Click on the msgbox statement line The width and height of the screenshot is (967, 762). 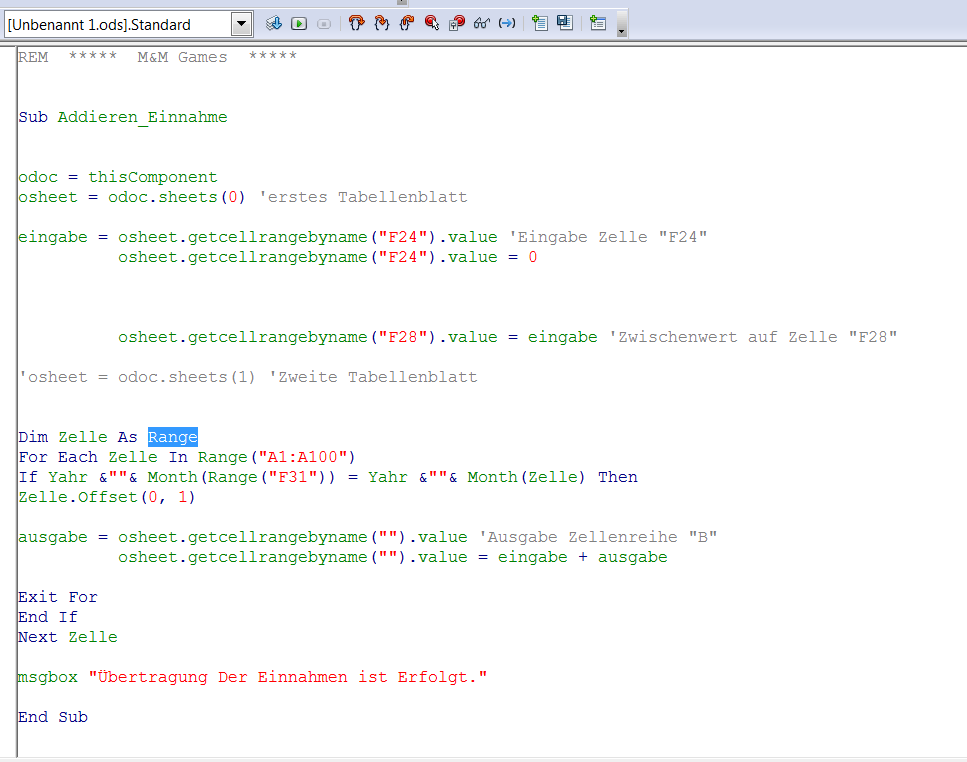(252, 677)
